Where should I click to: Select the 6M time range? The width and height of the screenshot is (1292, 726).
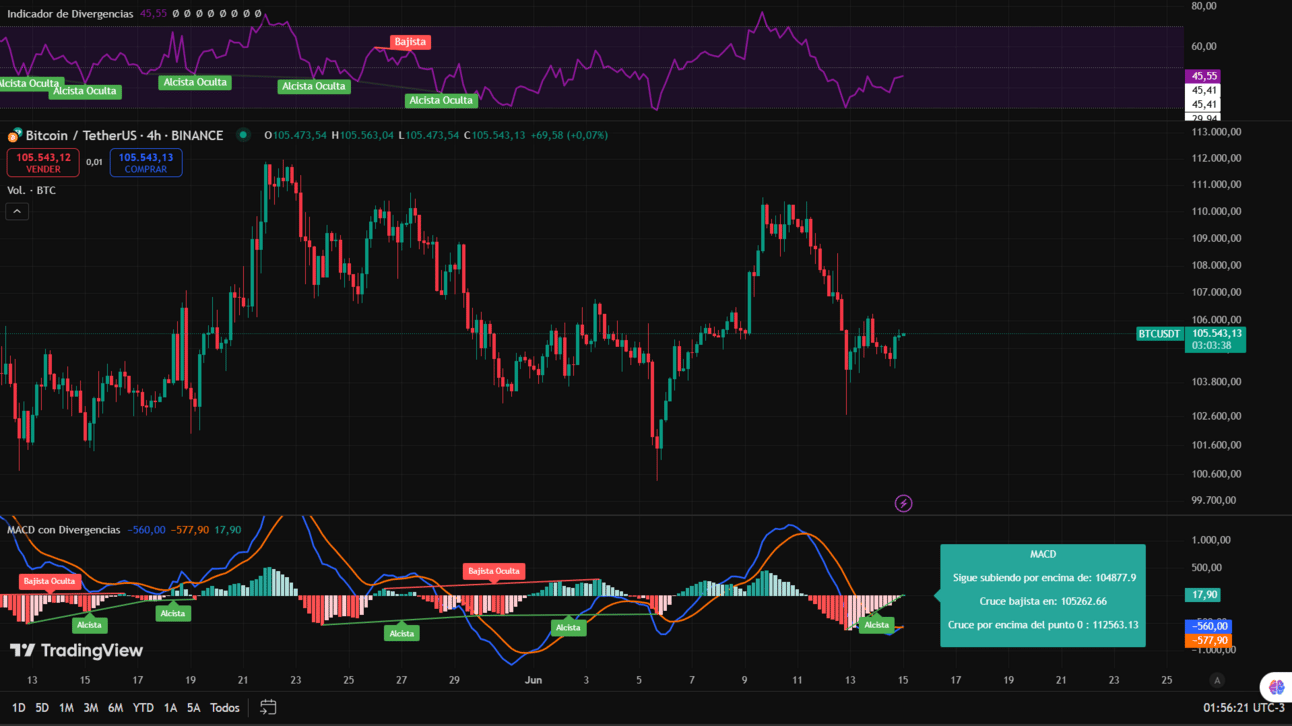pos(115,707)
